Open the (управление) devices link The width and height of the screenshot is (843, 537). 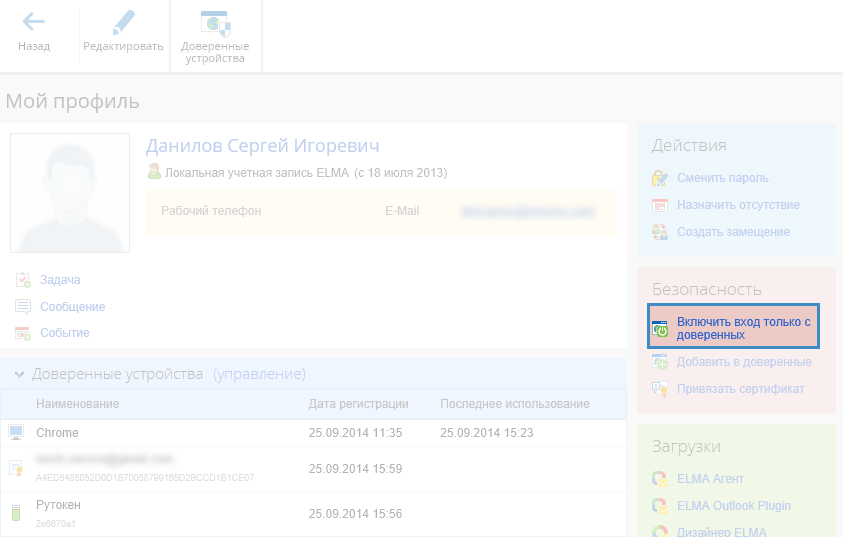coord(259,374)
